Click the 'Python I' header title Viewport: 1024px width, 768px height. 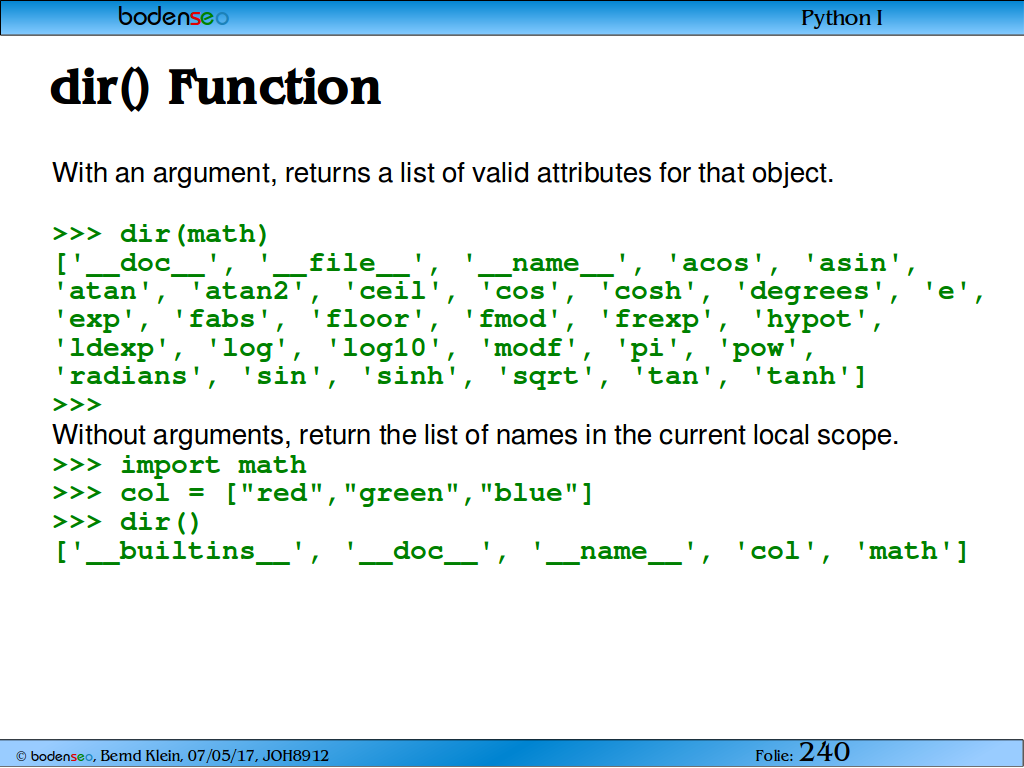pyautogui.click(x=841, y=18)
